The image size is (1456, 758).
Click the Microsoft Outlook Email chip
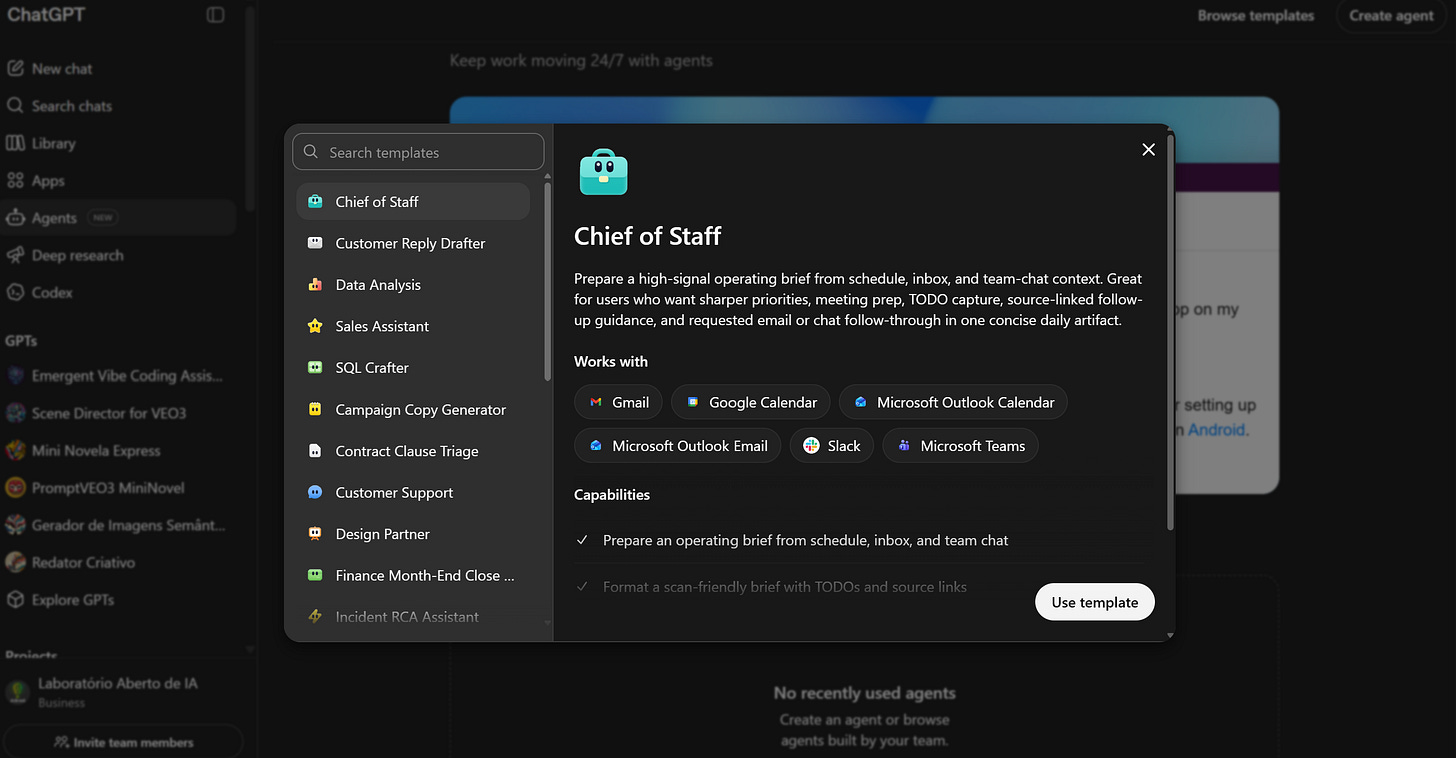(x=678, y=446)
